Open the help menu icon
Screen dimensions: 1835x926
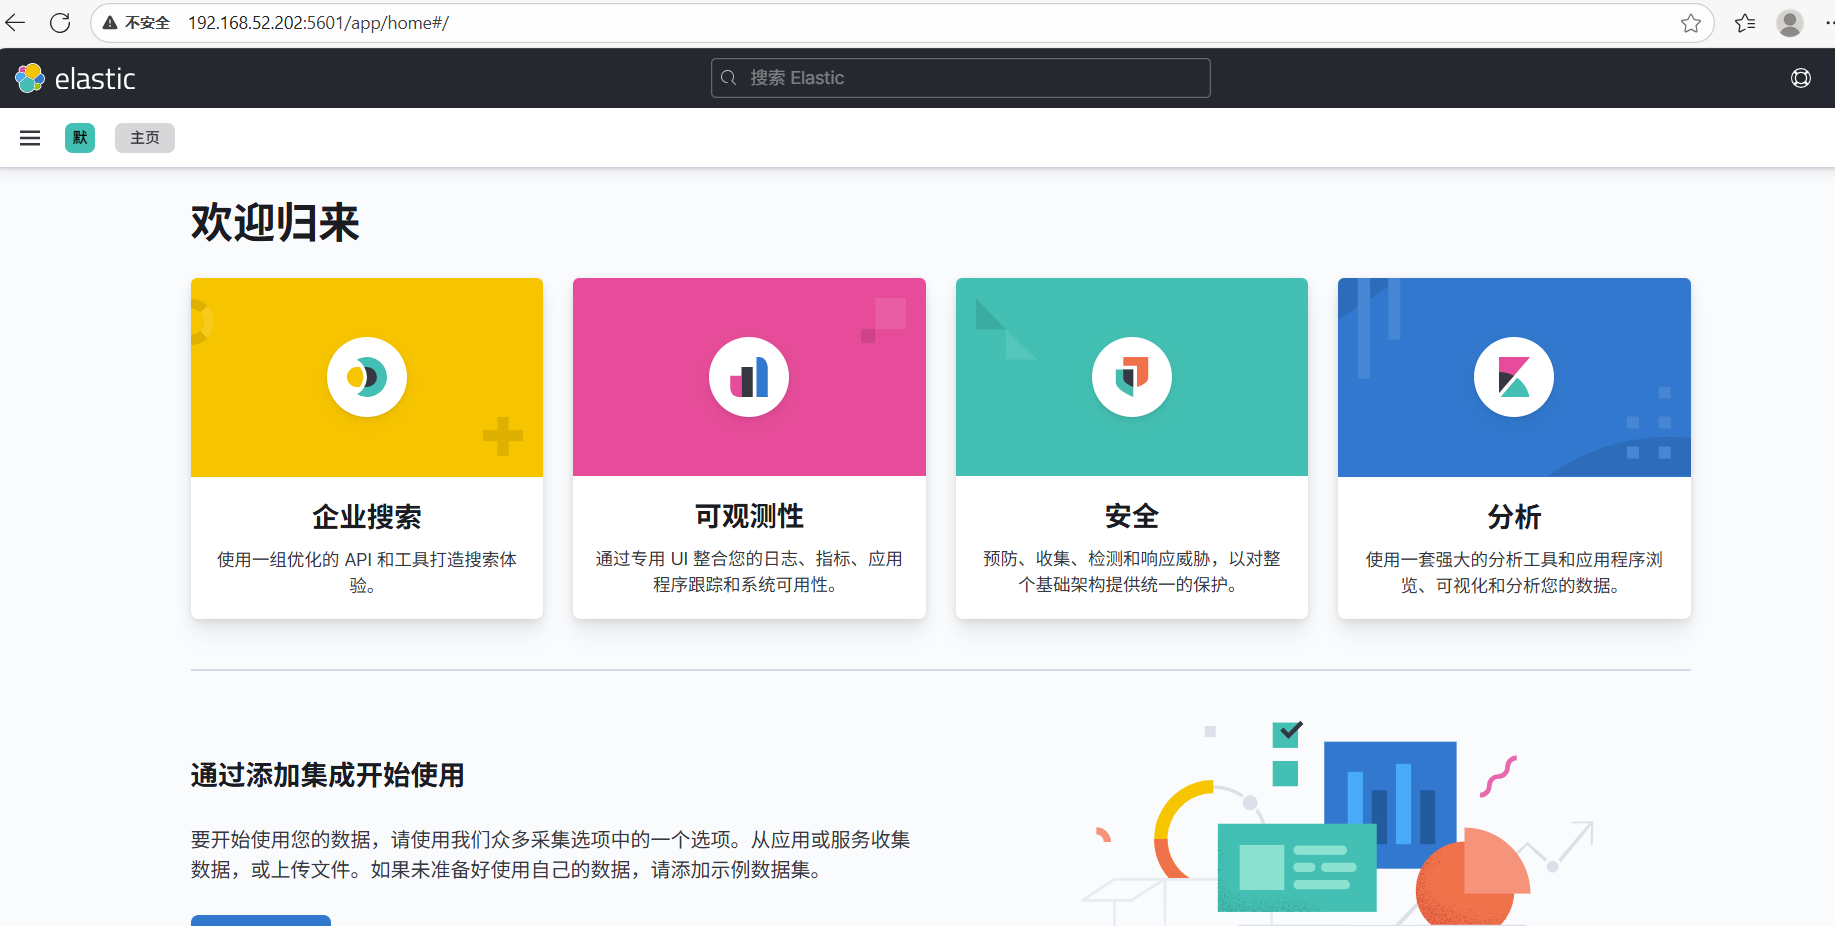click(1801, 78)
